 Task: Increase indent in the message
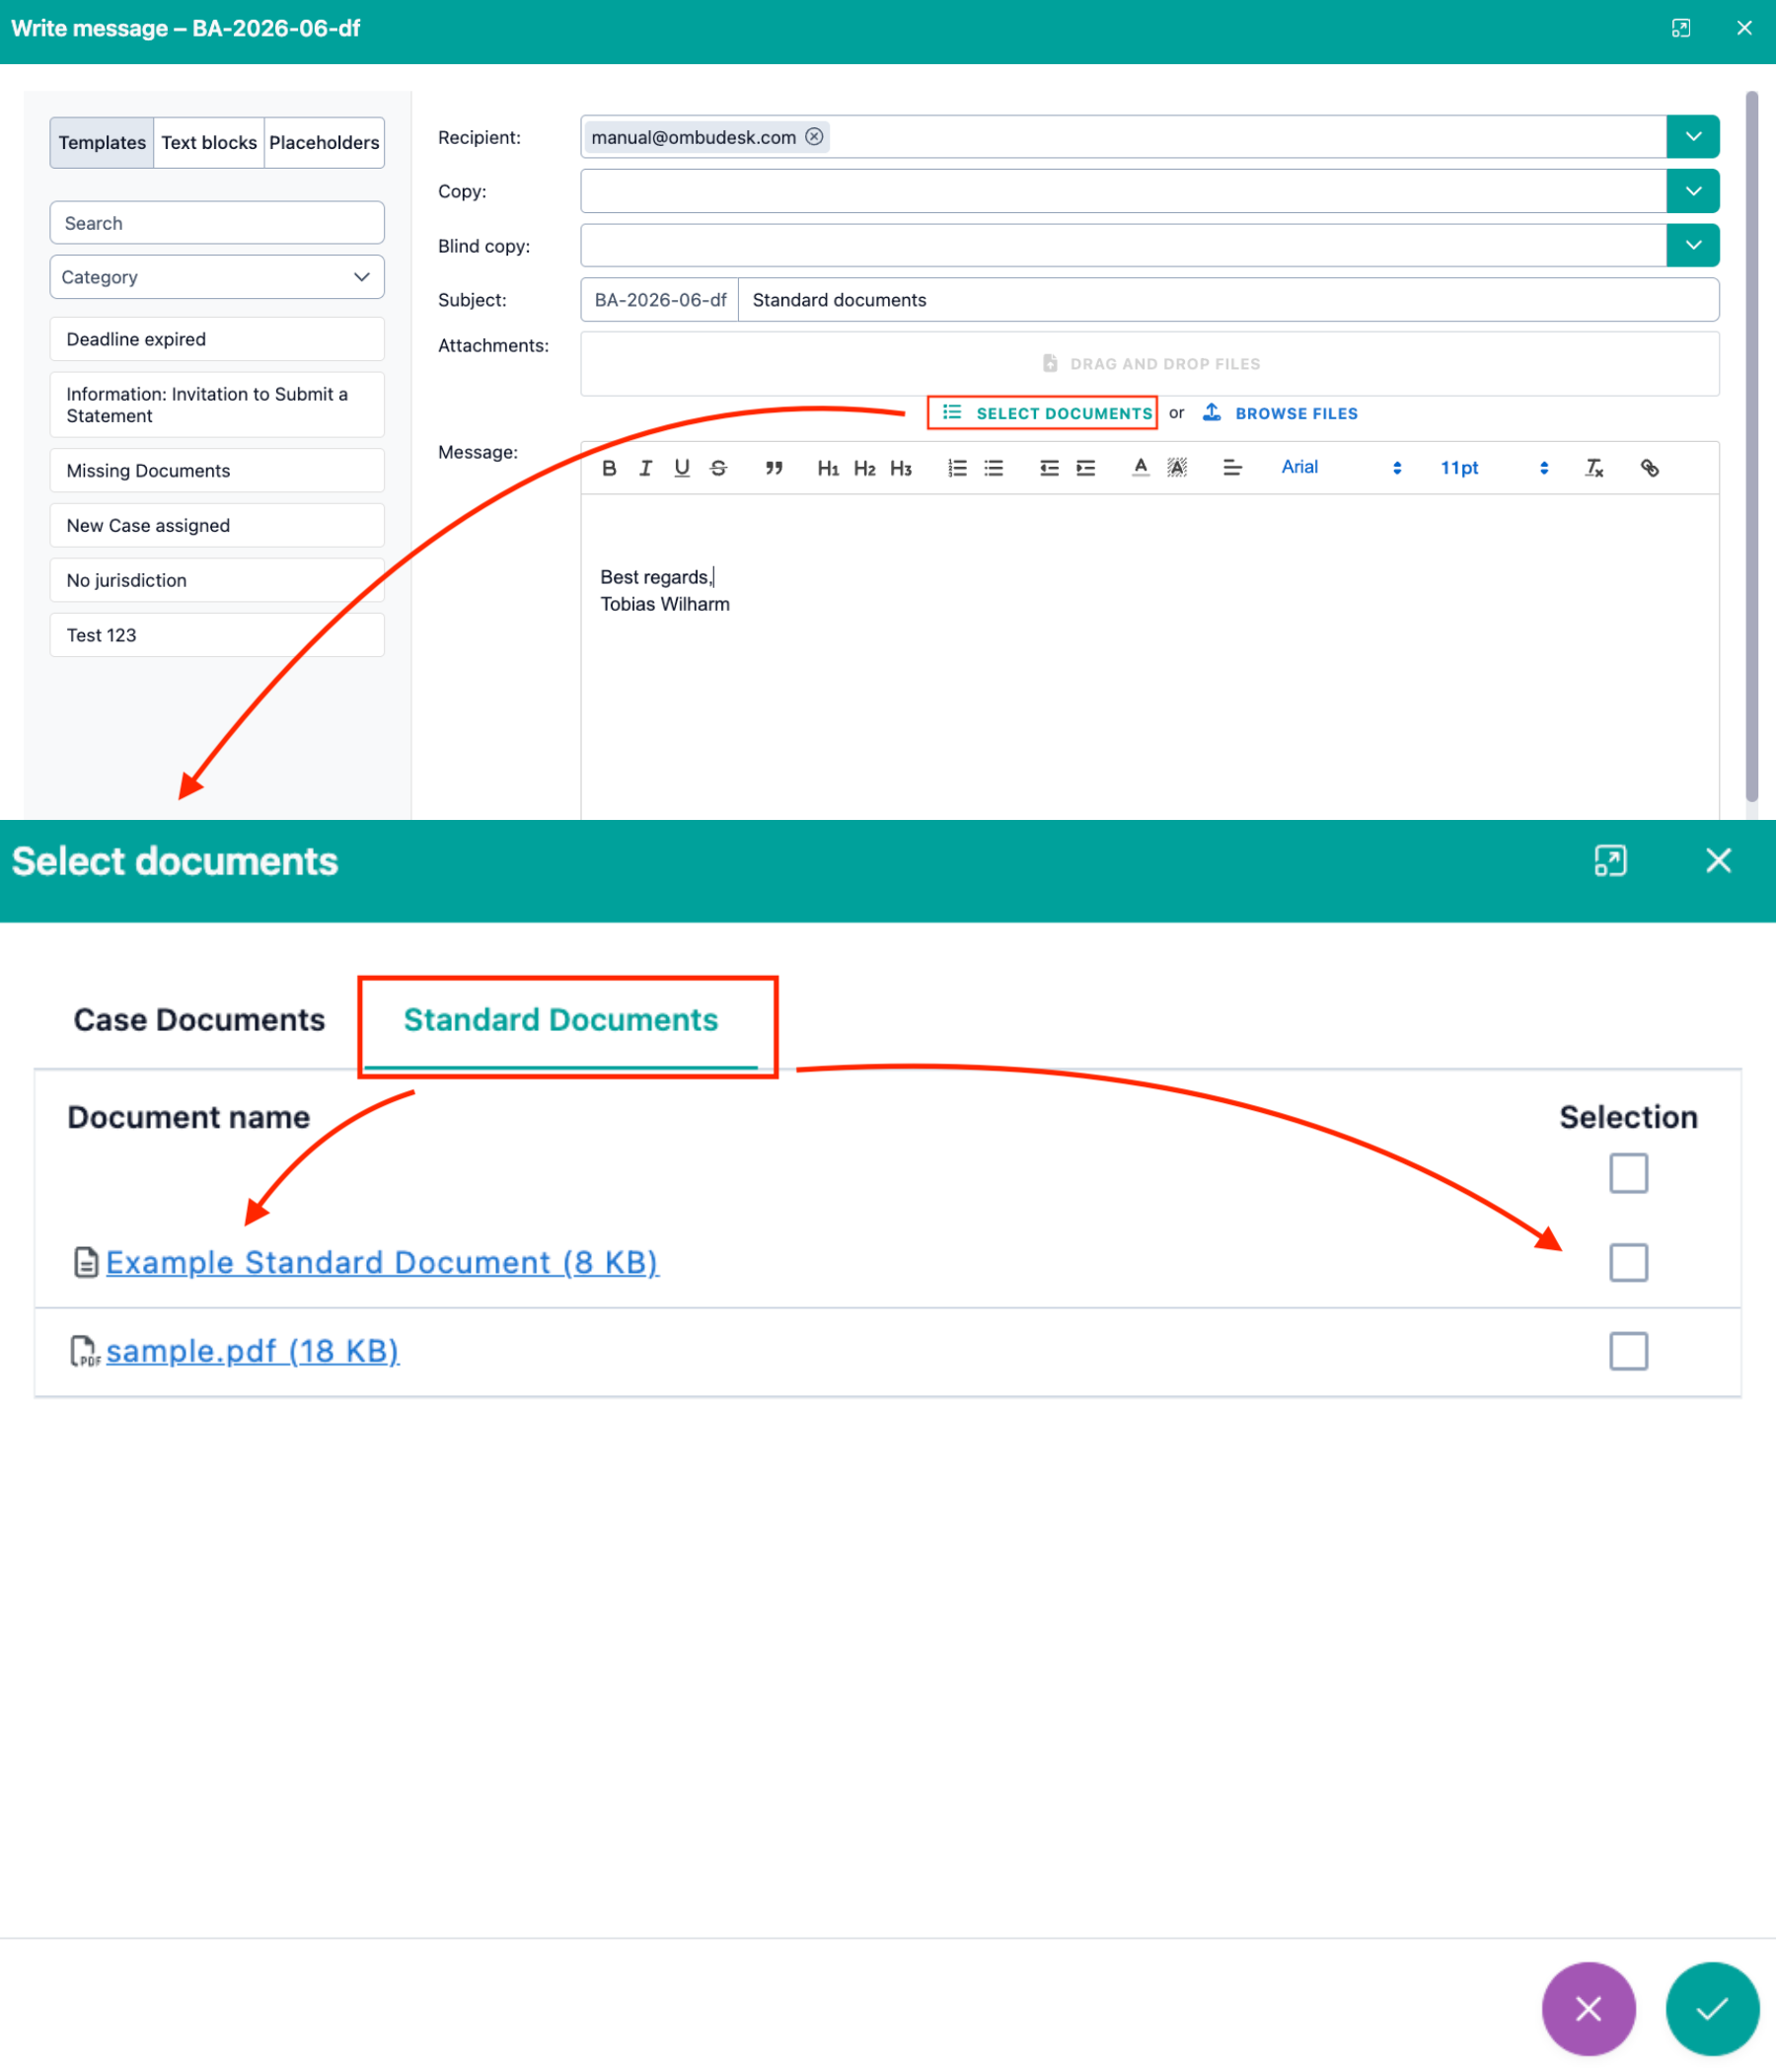tap(1085, 468)
